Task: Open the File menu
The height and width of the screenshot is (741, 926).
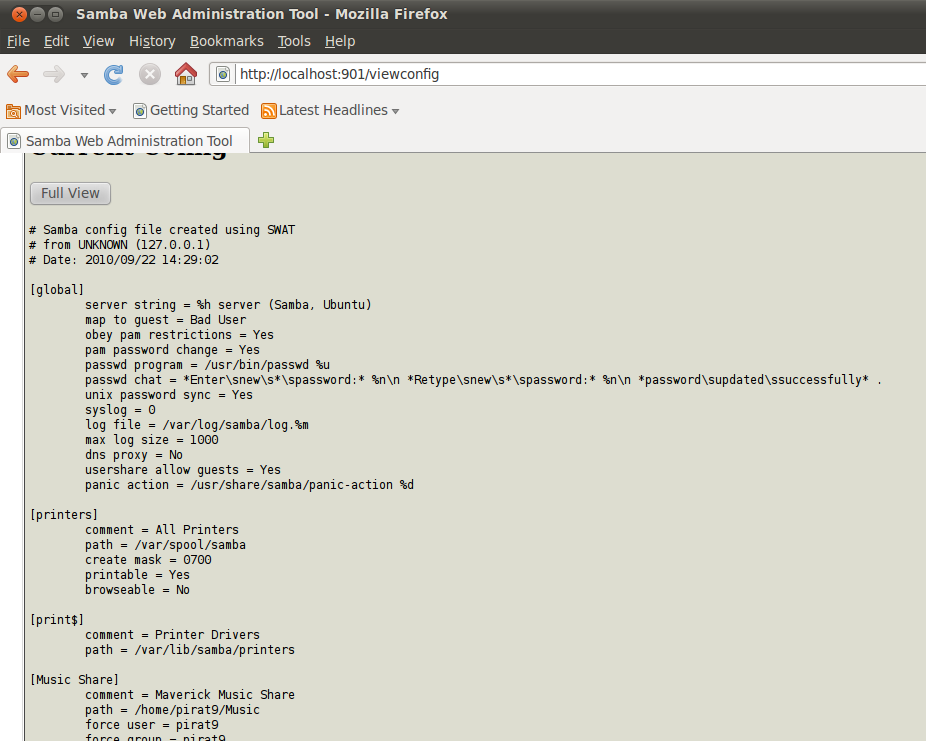Action: 18,41
